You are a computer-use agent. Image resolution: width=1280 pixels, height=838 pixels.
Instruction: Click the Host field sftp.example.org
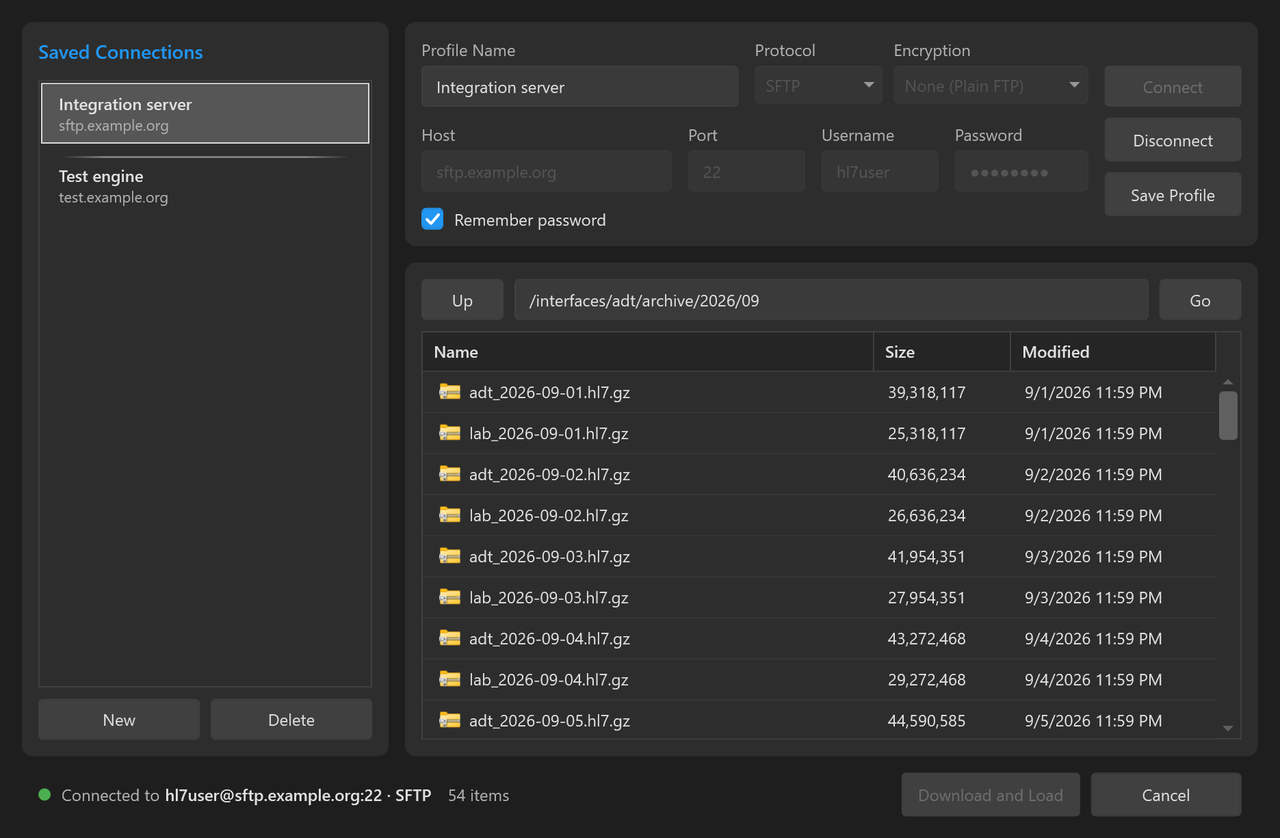click(546, 171)
